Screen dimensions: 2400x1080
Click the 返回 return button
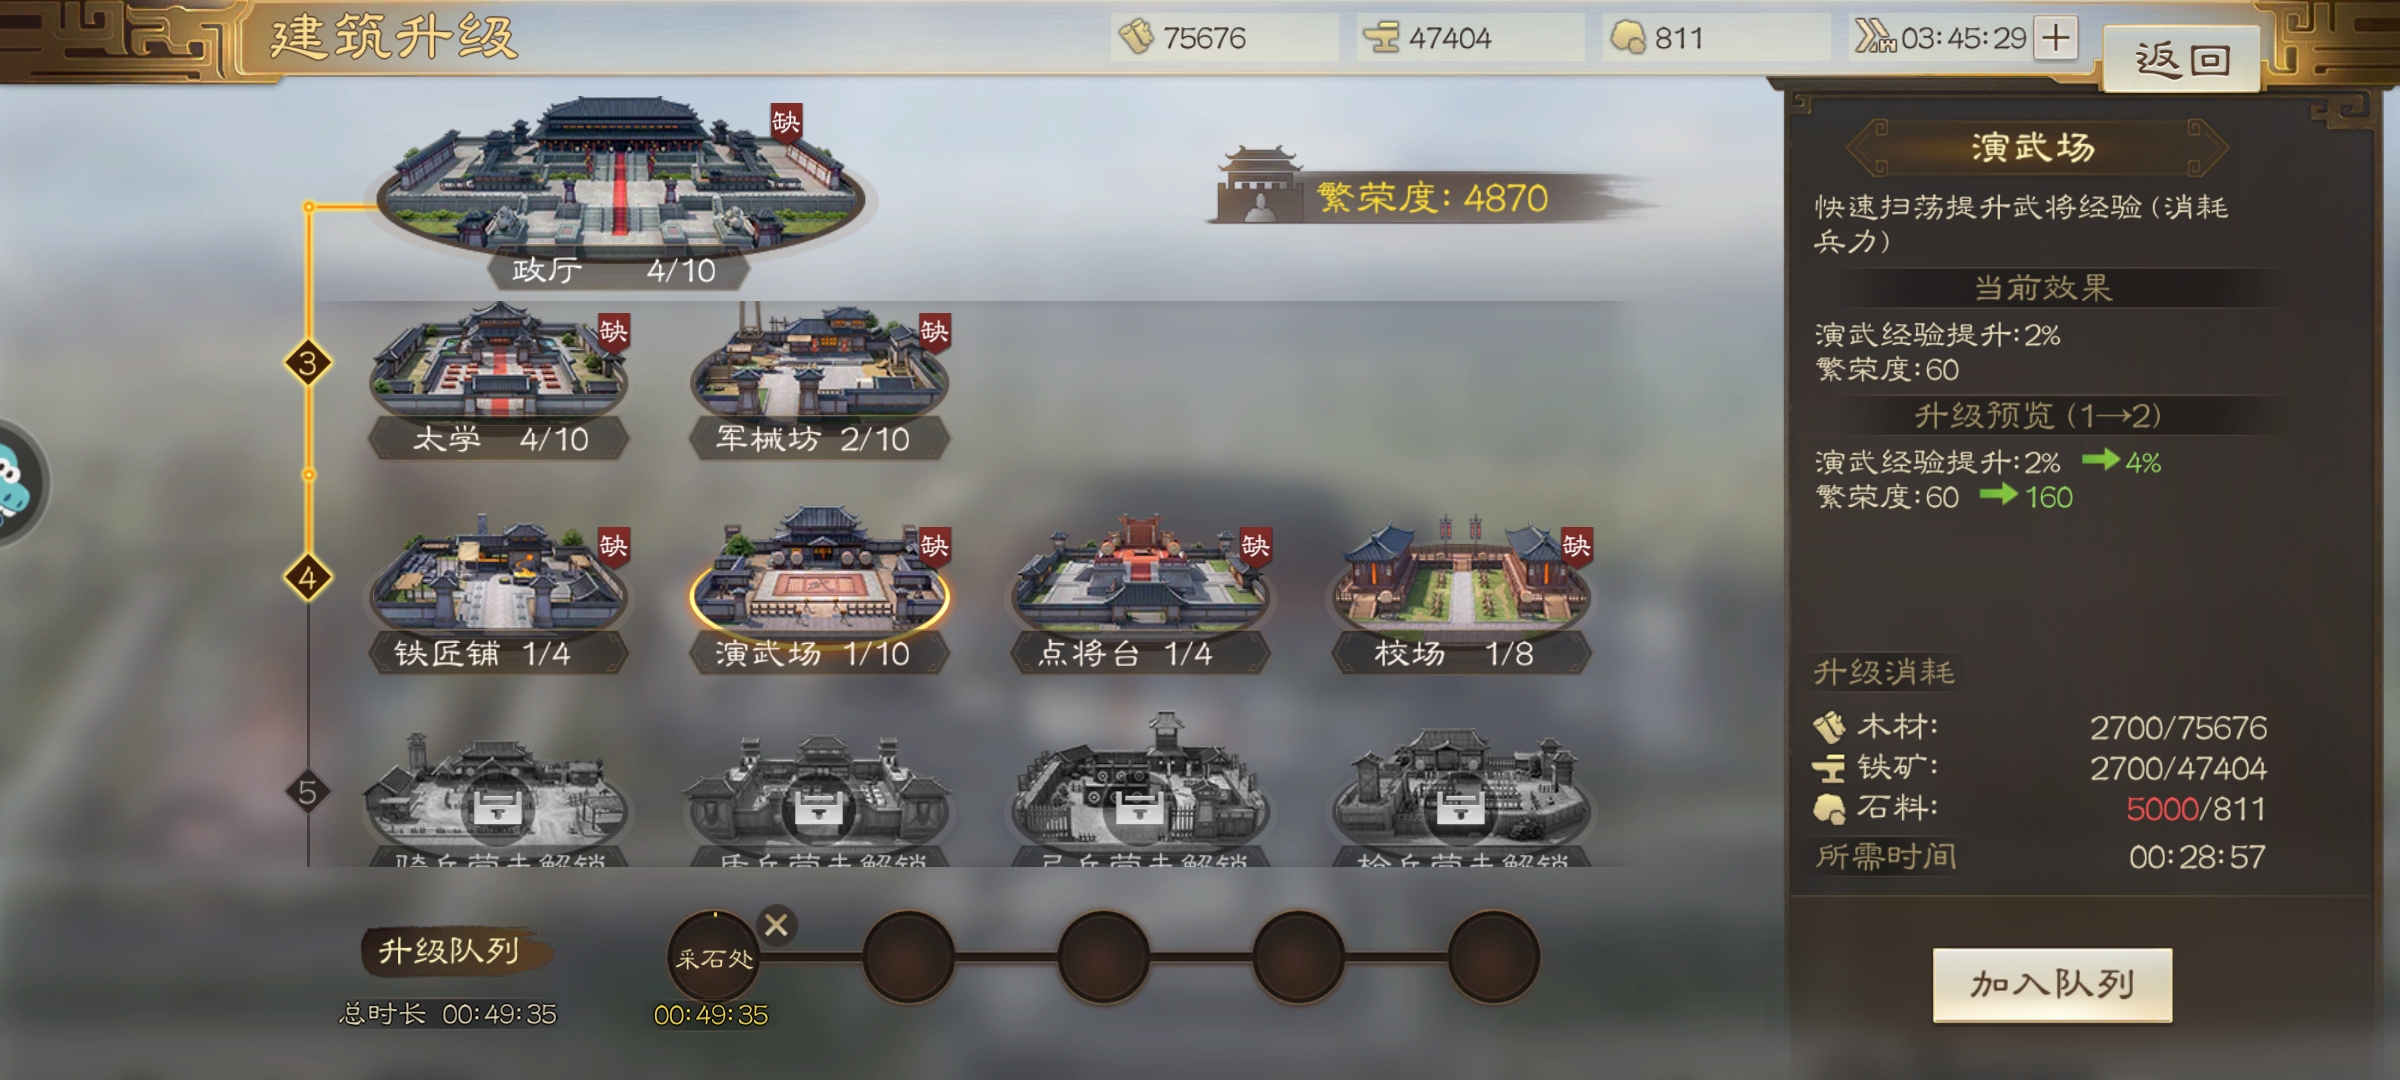coord(2182,60)
